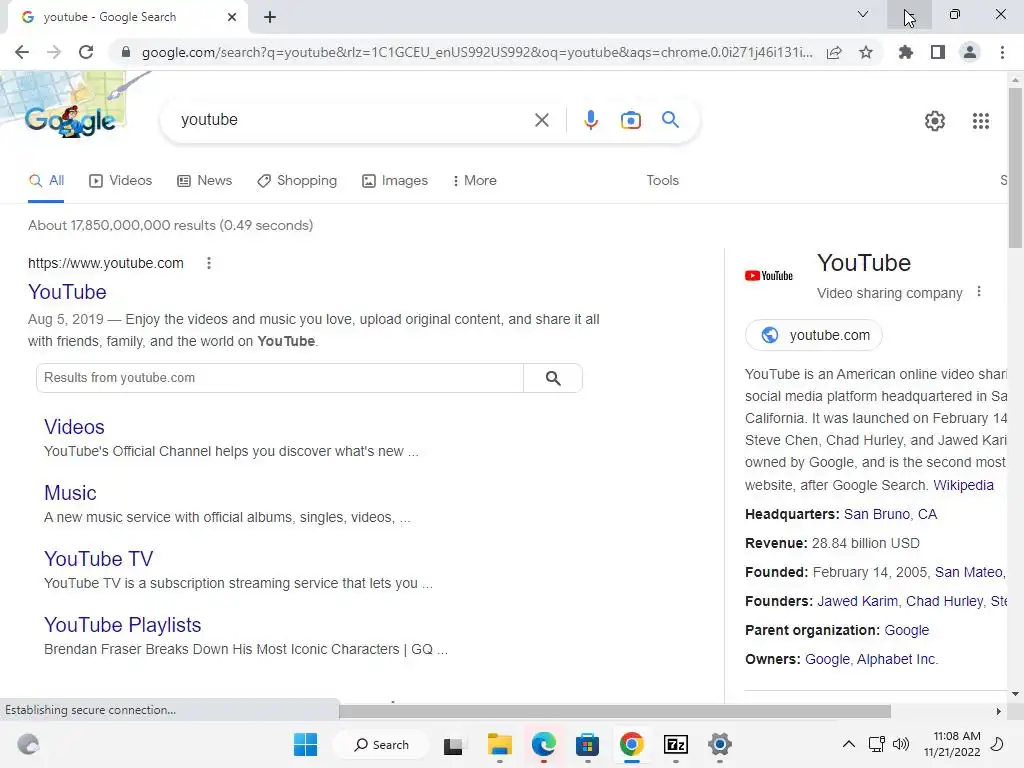Click the horizontal scrollbar right arrow
Screen dimensions: 1024x768
tap(998, 711)
